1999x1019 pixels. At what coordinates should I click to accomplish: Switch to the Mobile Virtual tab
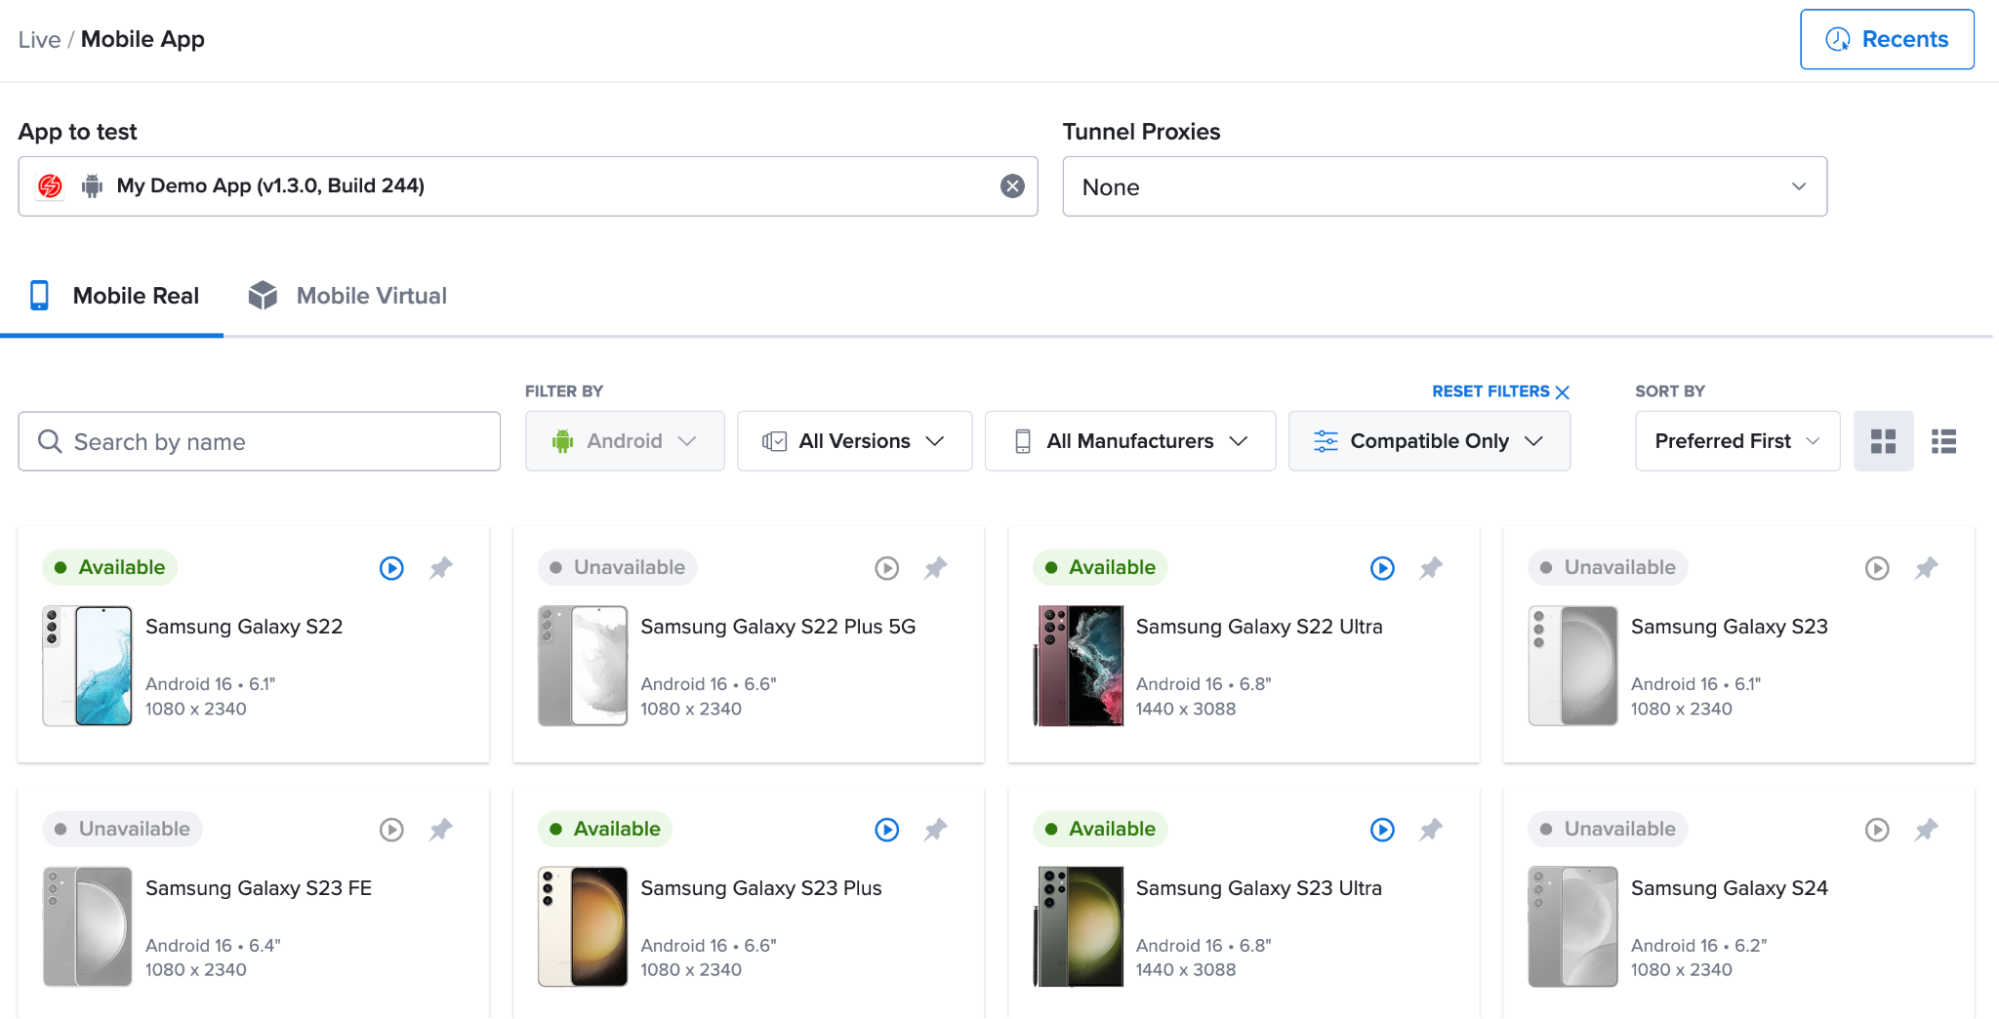click(x=348, y=296)
